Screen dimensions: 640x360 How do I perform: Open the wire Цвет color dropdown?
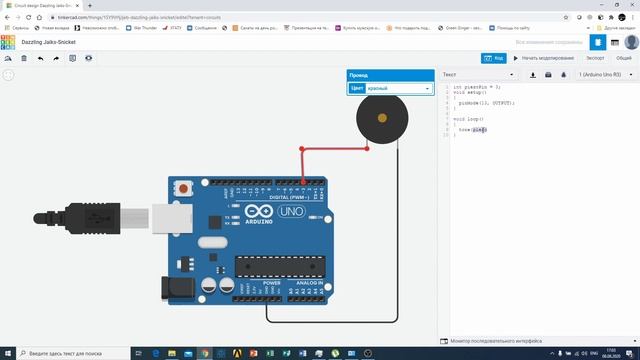(x=398, y=88)
